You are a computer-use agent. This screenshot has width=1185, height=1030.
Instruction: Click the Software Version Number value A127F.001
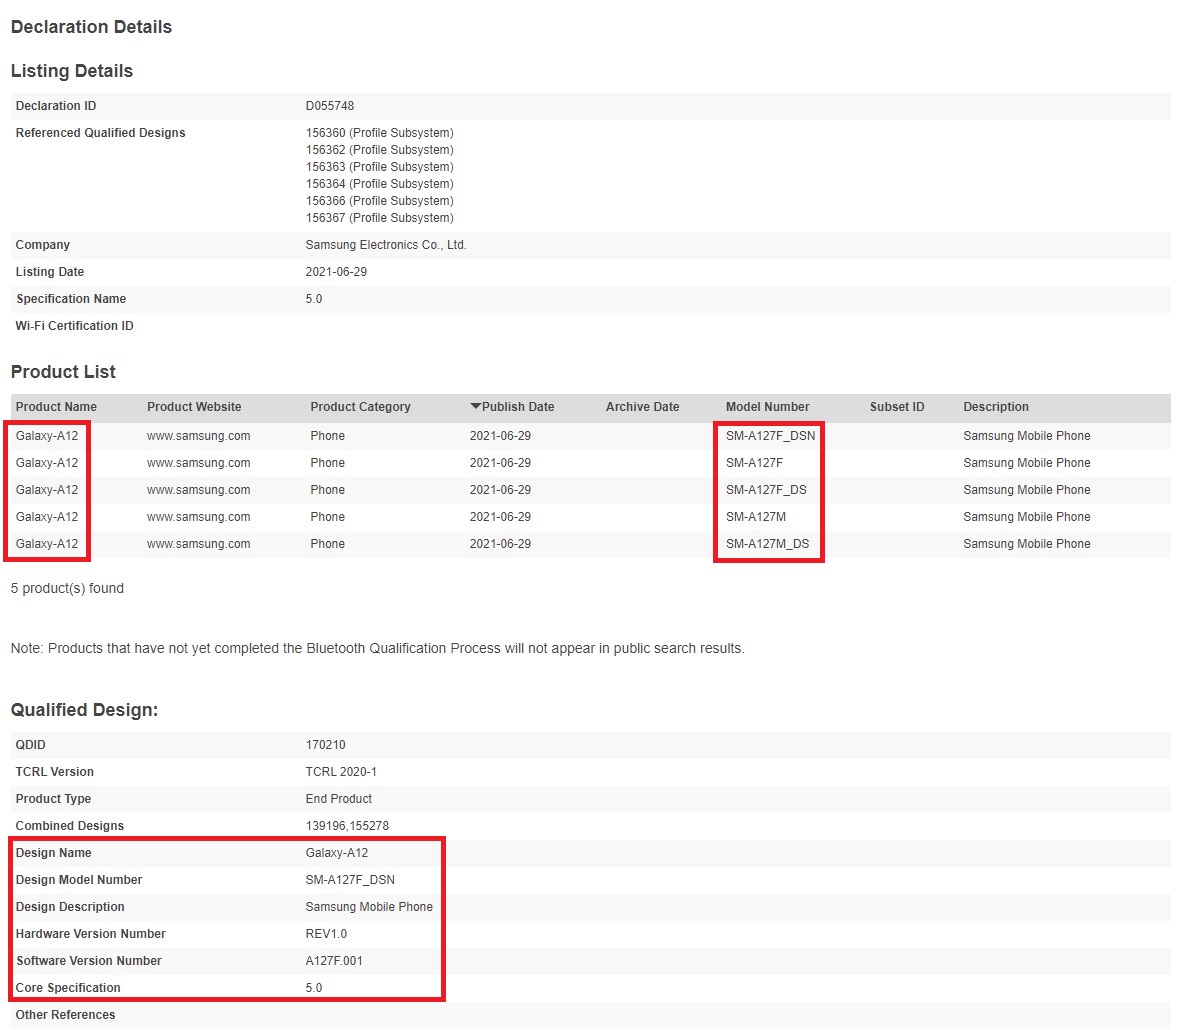335,961
